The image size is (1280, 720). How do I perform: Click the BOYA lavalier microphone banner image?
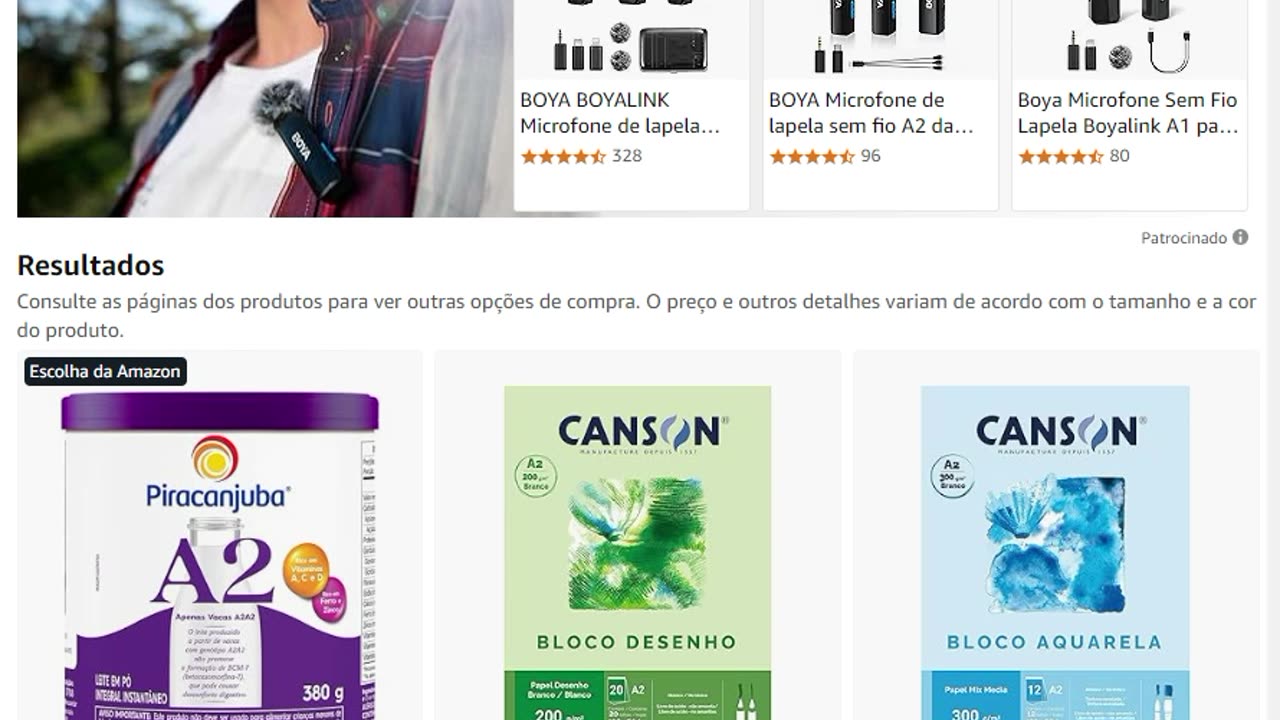[x=265, y=108]
